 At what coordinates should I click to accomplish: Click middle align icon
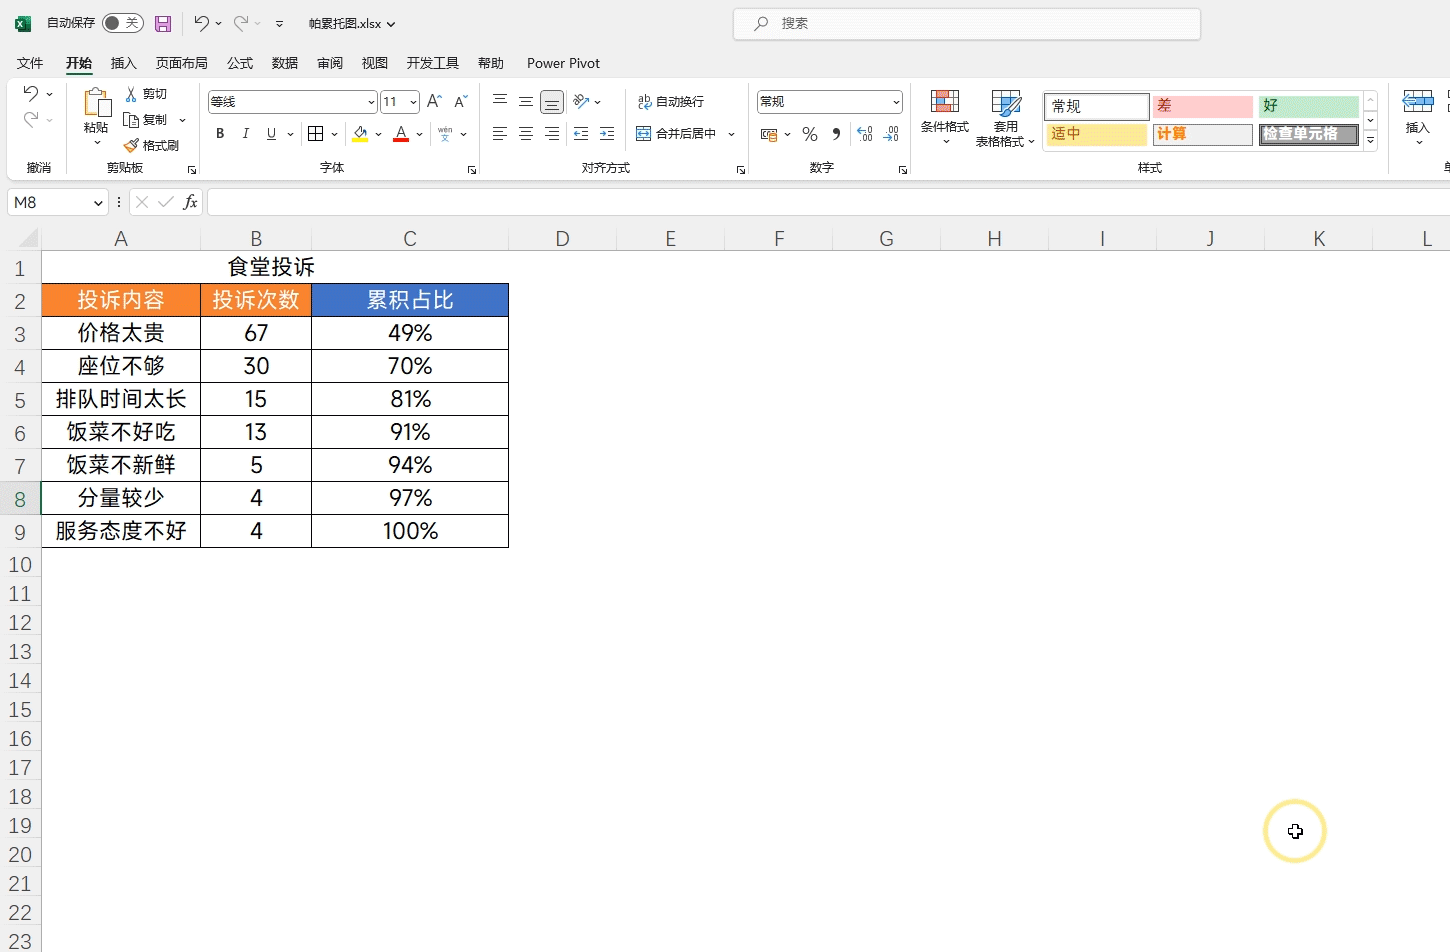[526, 102]
